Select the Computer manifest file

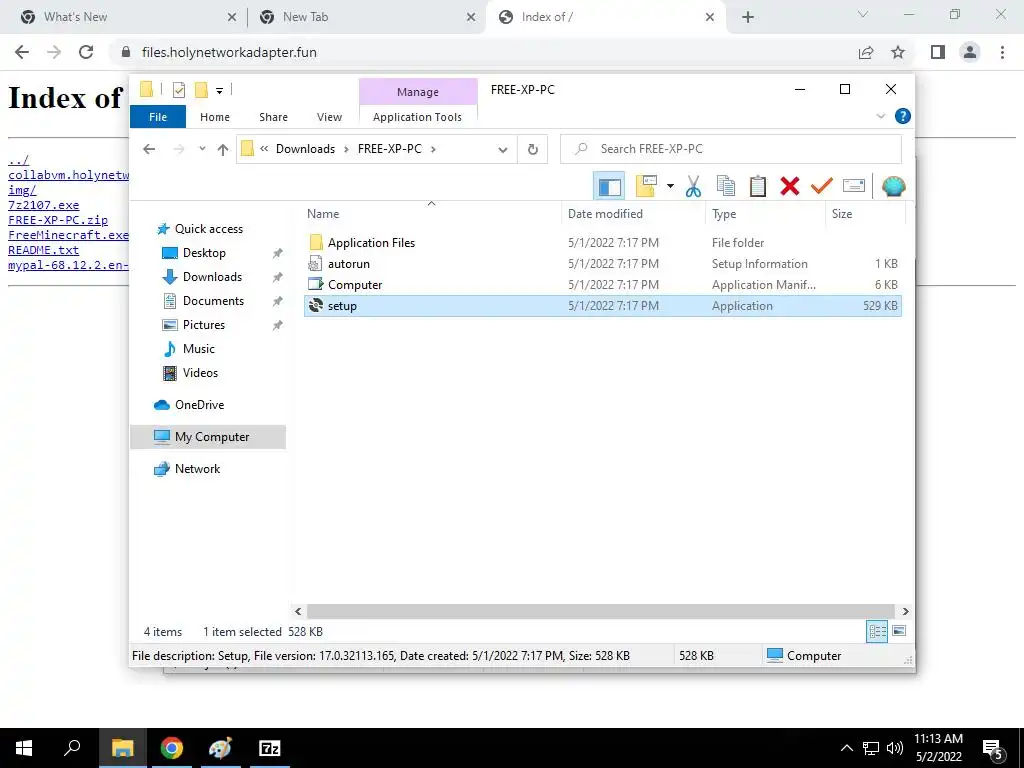(x=602, y=285)
